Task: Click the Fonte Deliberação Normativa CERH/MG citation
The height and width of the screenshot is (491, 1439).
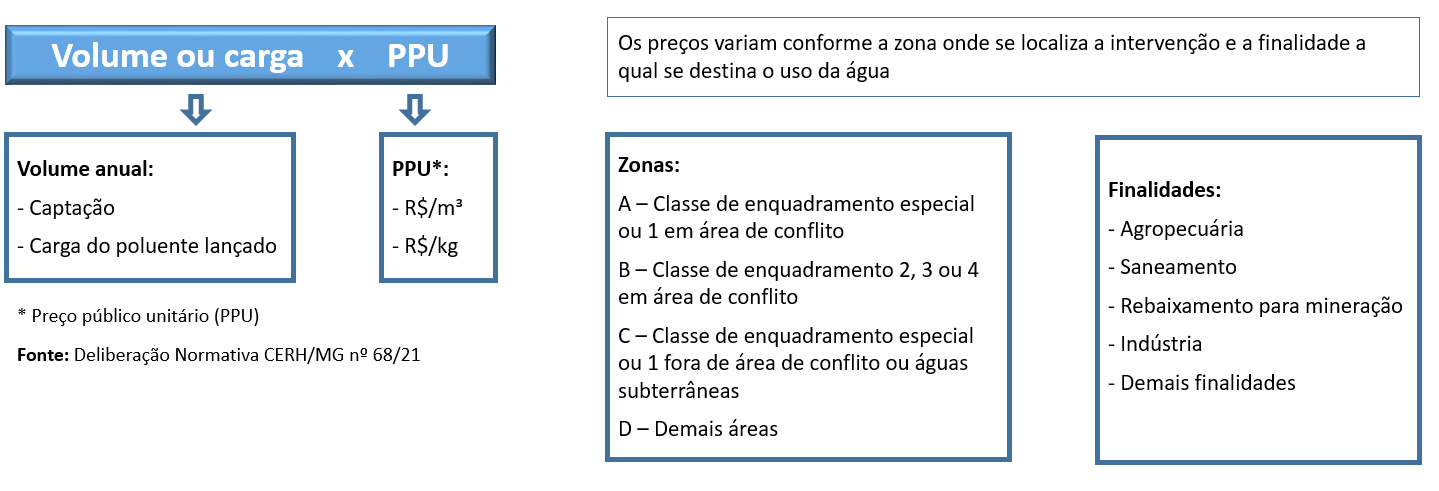Action: tap(218, 355)
